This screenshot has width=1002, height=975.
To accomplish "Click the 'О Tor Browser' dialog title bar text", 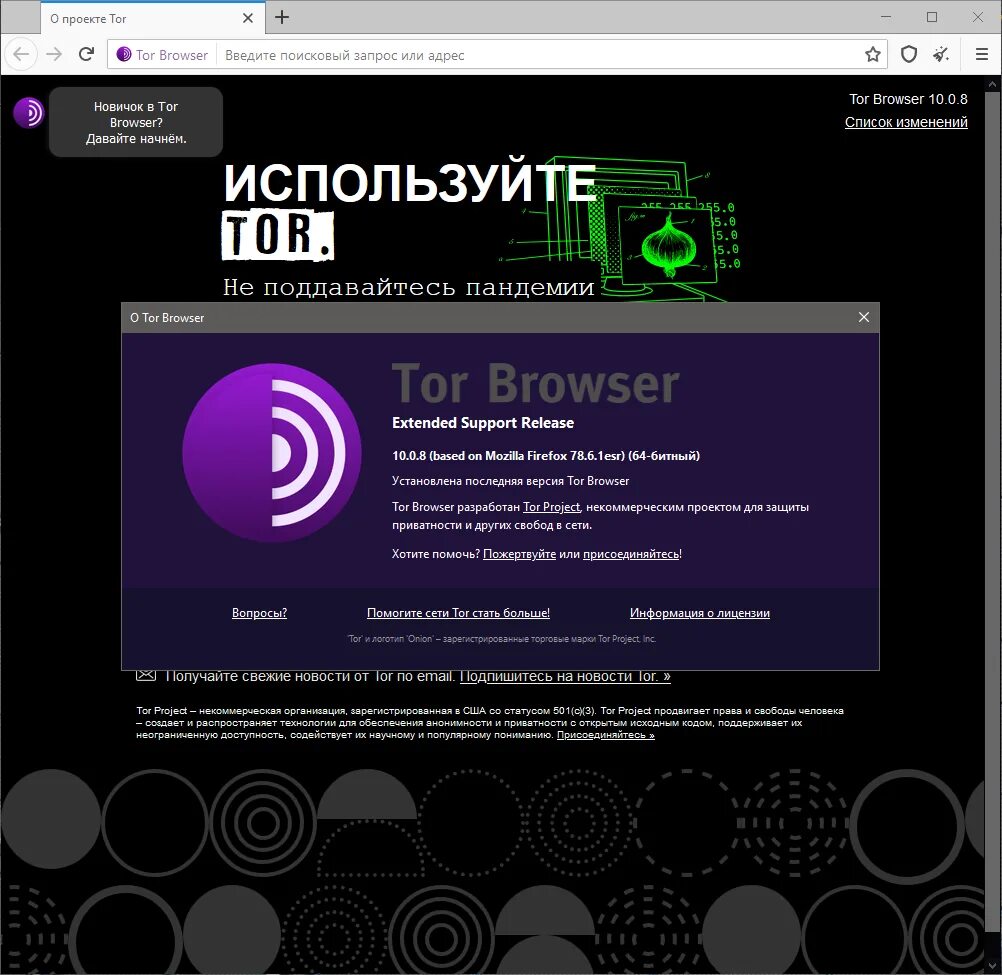I will click(167, 318).
